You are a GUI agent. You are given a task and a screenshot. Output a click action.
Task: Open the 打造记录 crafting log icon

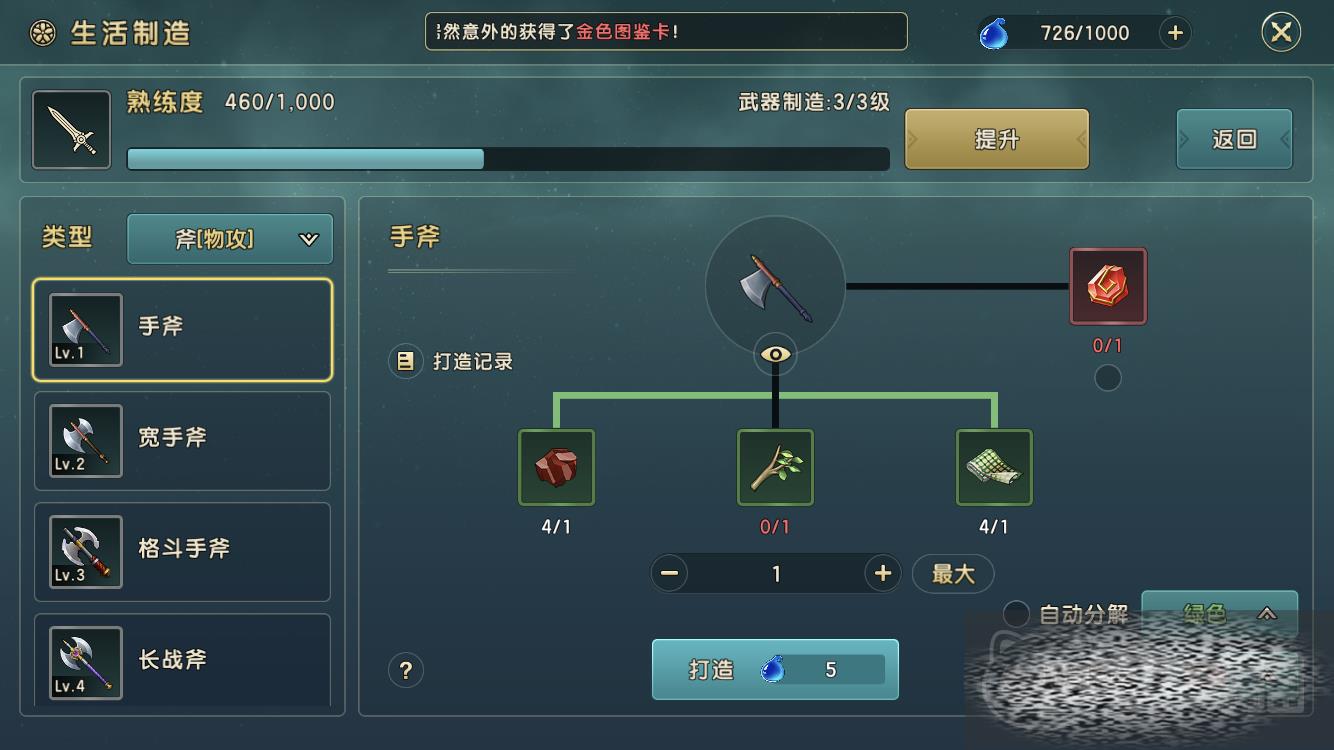pos(405,361)
